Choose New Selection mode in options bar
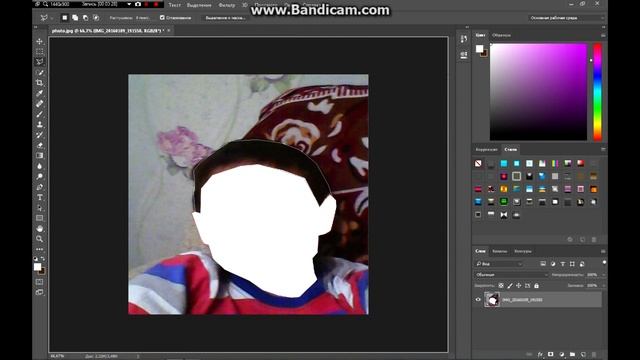 point(64,18)
